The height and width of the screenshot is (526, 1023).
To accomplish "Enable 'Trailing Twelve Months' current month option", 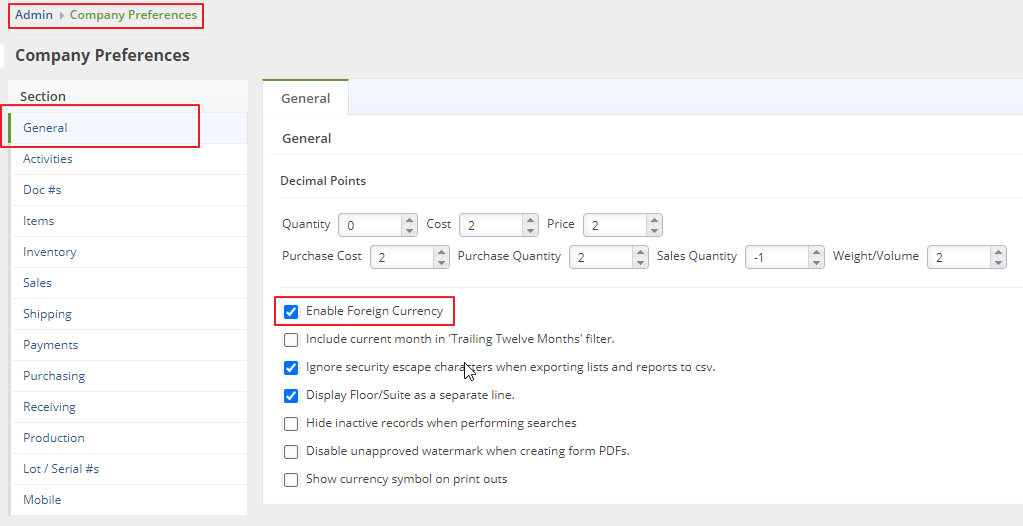I will (291, 340).
